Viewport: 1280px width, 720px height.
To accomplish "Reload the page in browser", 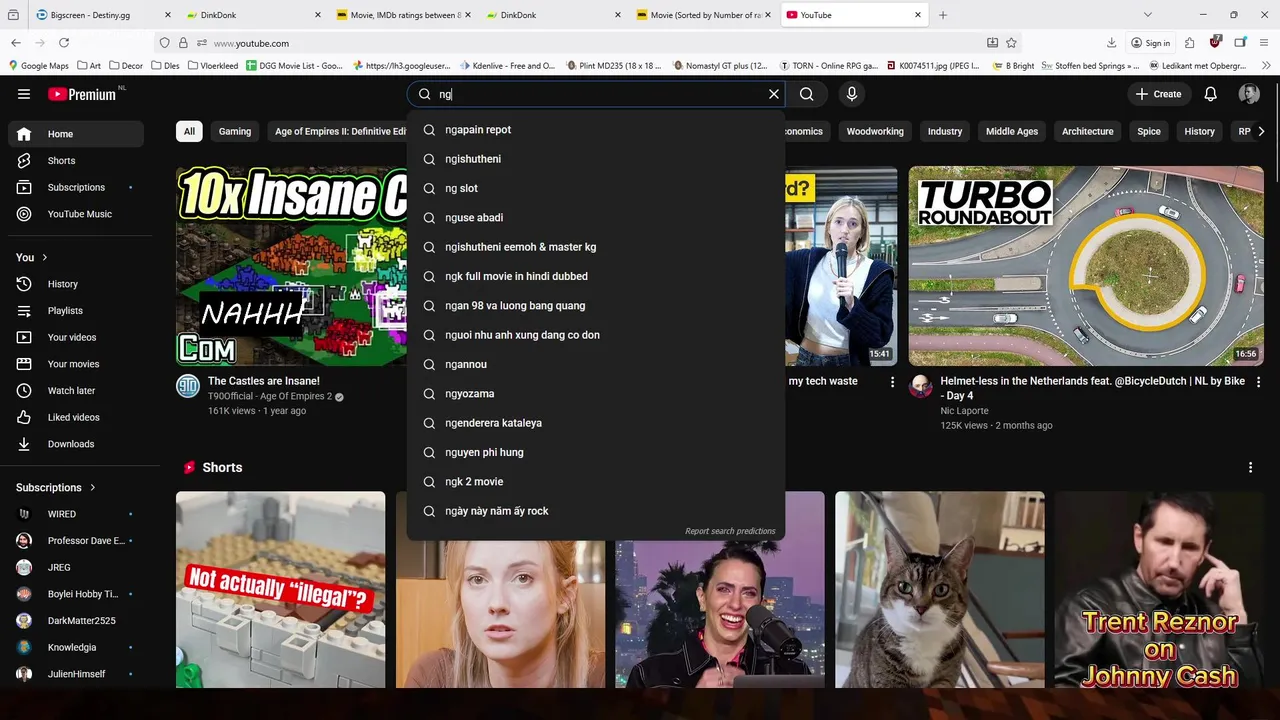I will point(64,43).
